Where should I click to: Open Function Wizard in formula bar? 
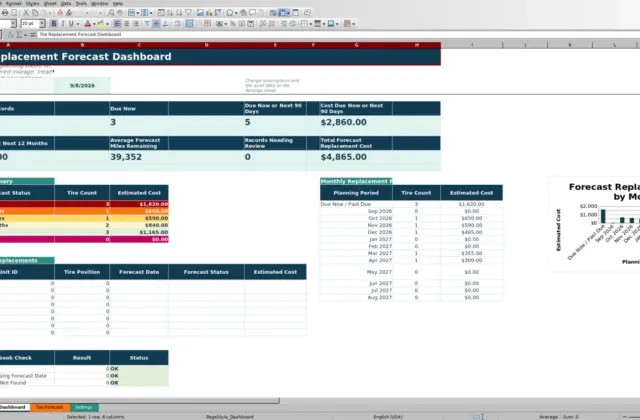(x=11, y=35)
